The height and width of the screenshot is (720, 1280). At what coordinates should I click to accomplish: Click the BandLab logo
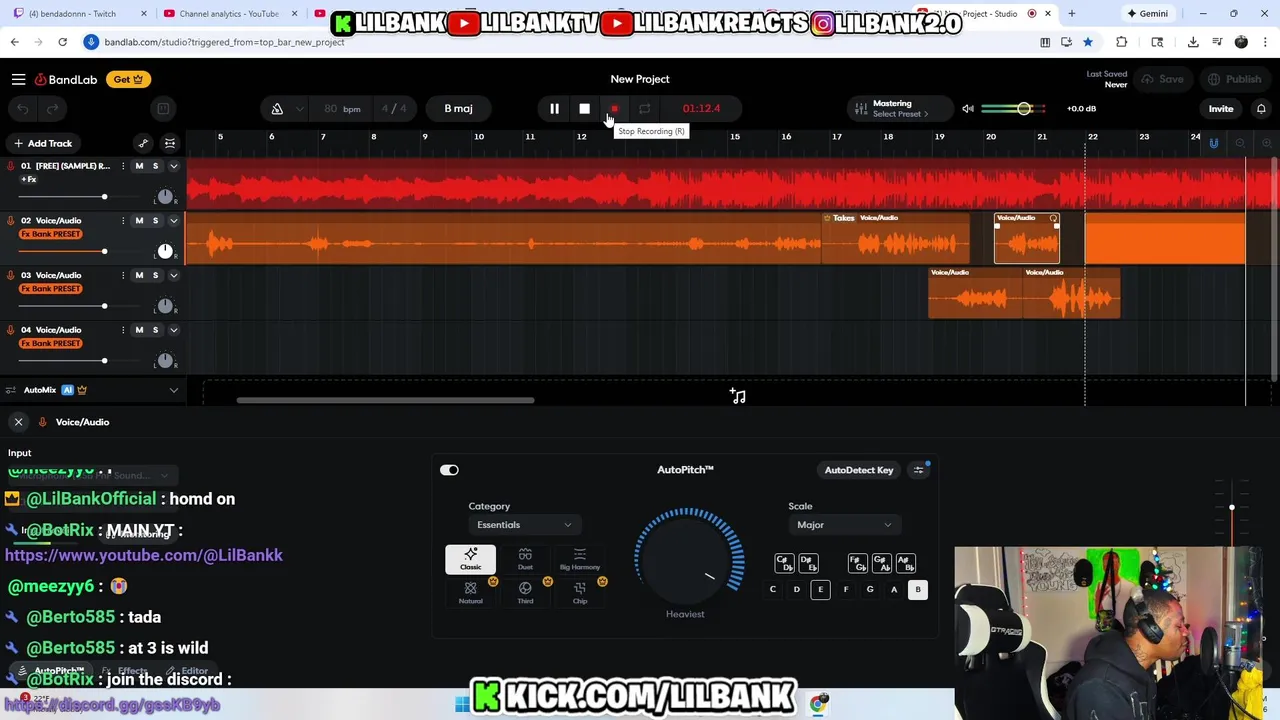pyautogui.click(x=66, y=79)
